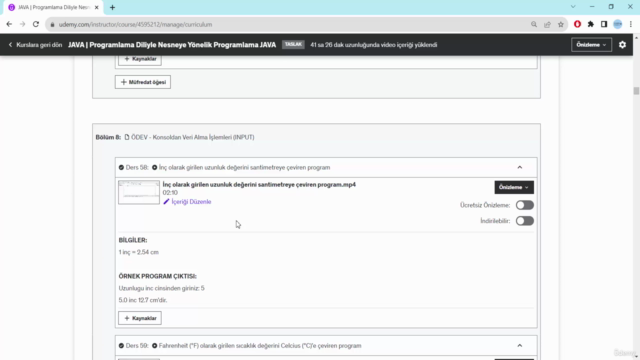This screenshot has height=360, width=640.
Task: Collapse the Ders 58 lecture panel
Action: tap(520, 167)
